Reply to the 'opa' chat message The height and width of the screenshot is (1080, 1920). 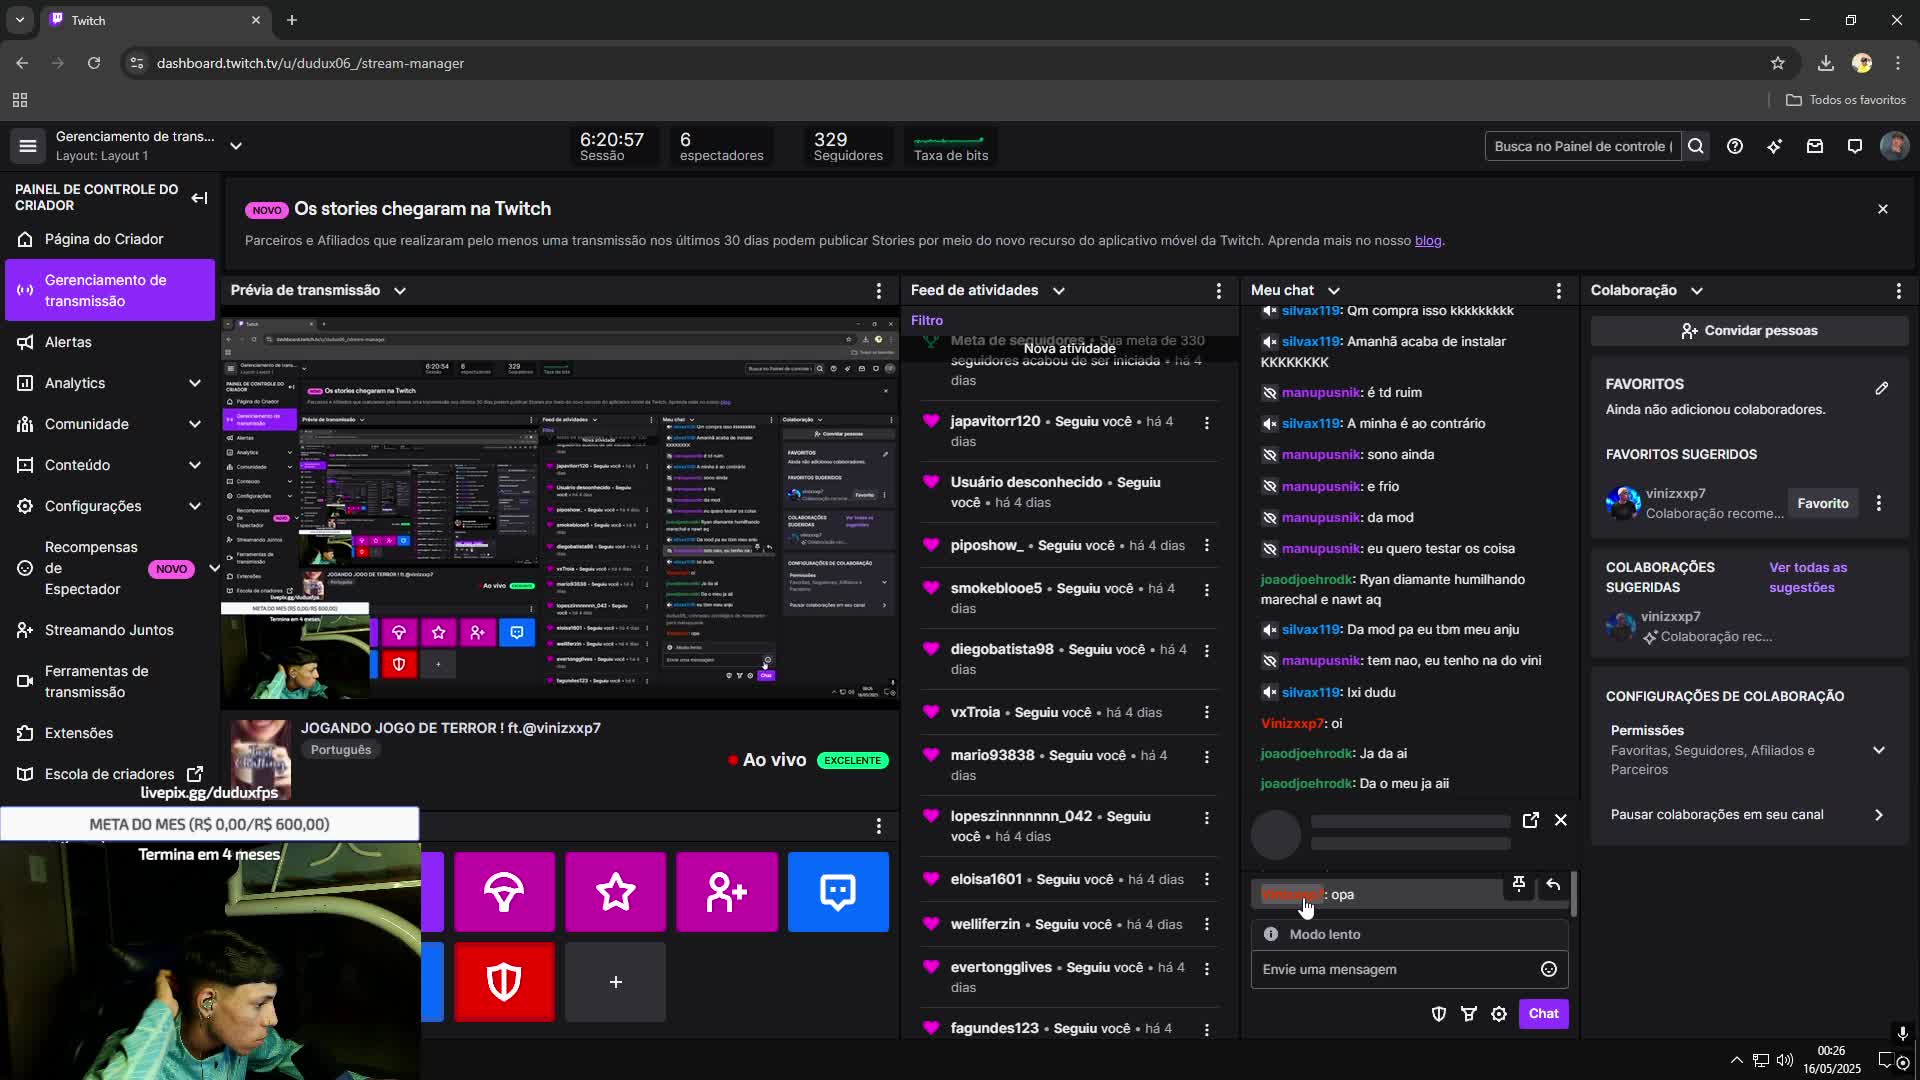(1553, 884)
